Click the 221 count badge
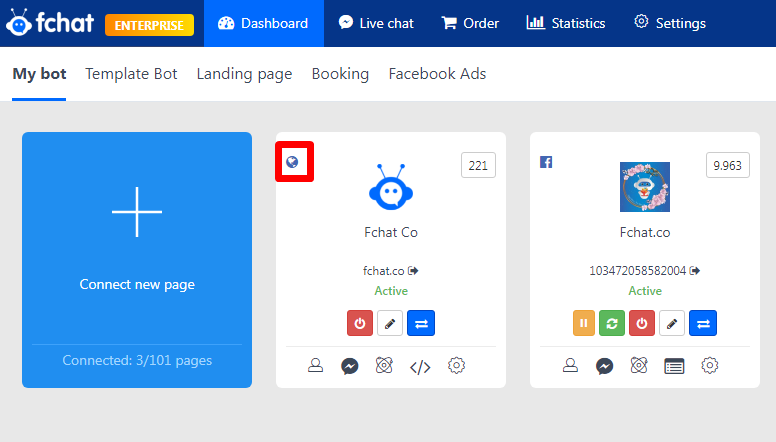 (x=478, y=165)
